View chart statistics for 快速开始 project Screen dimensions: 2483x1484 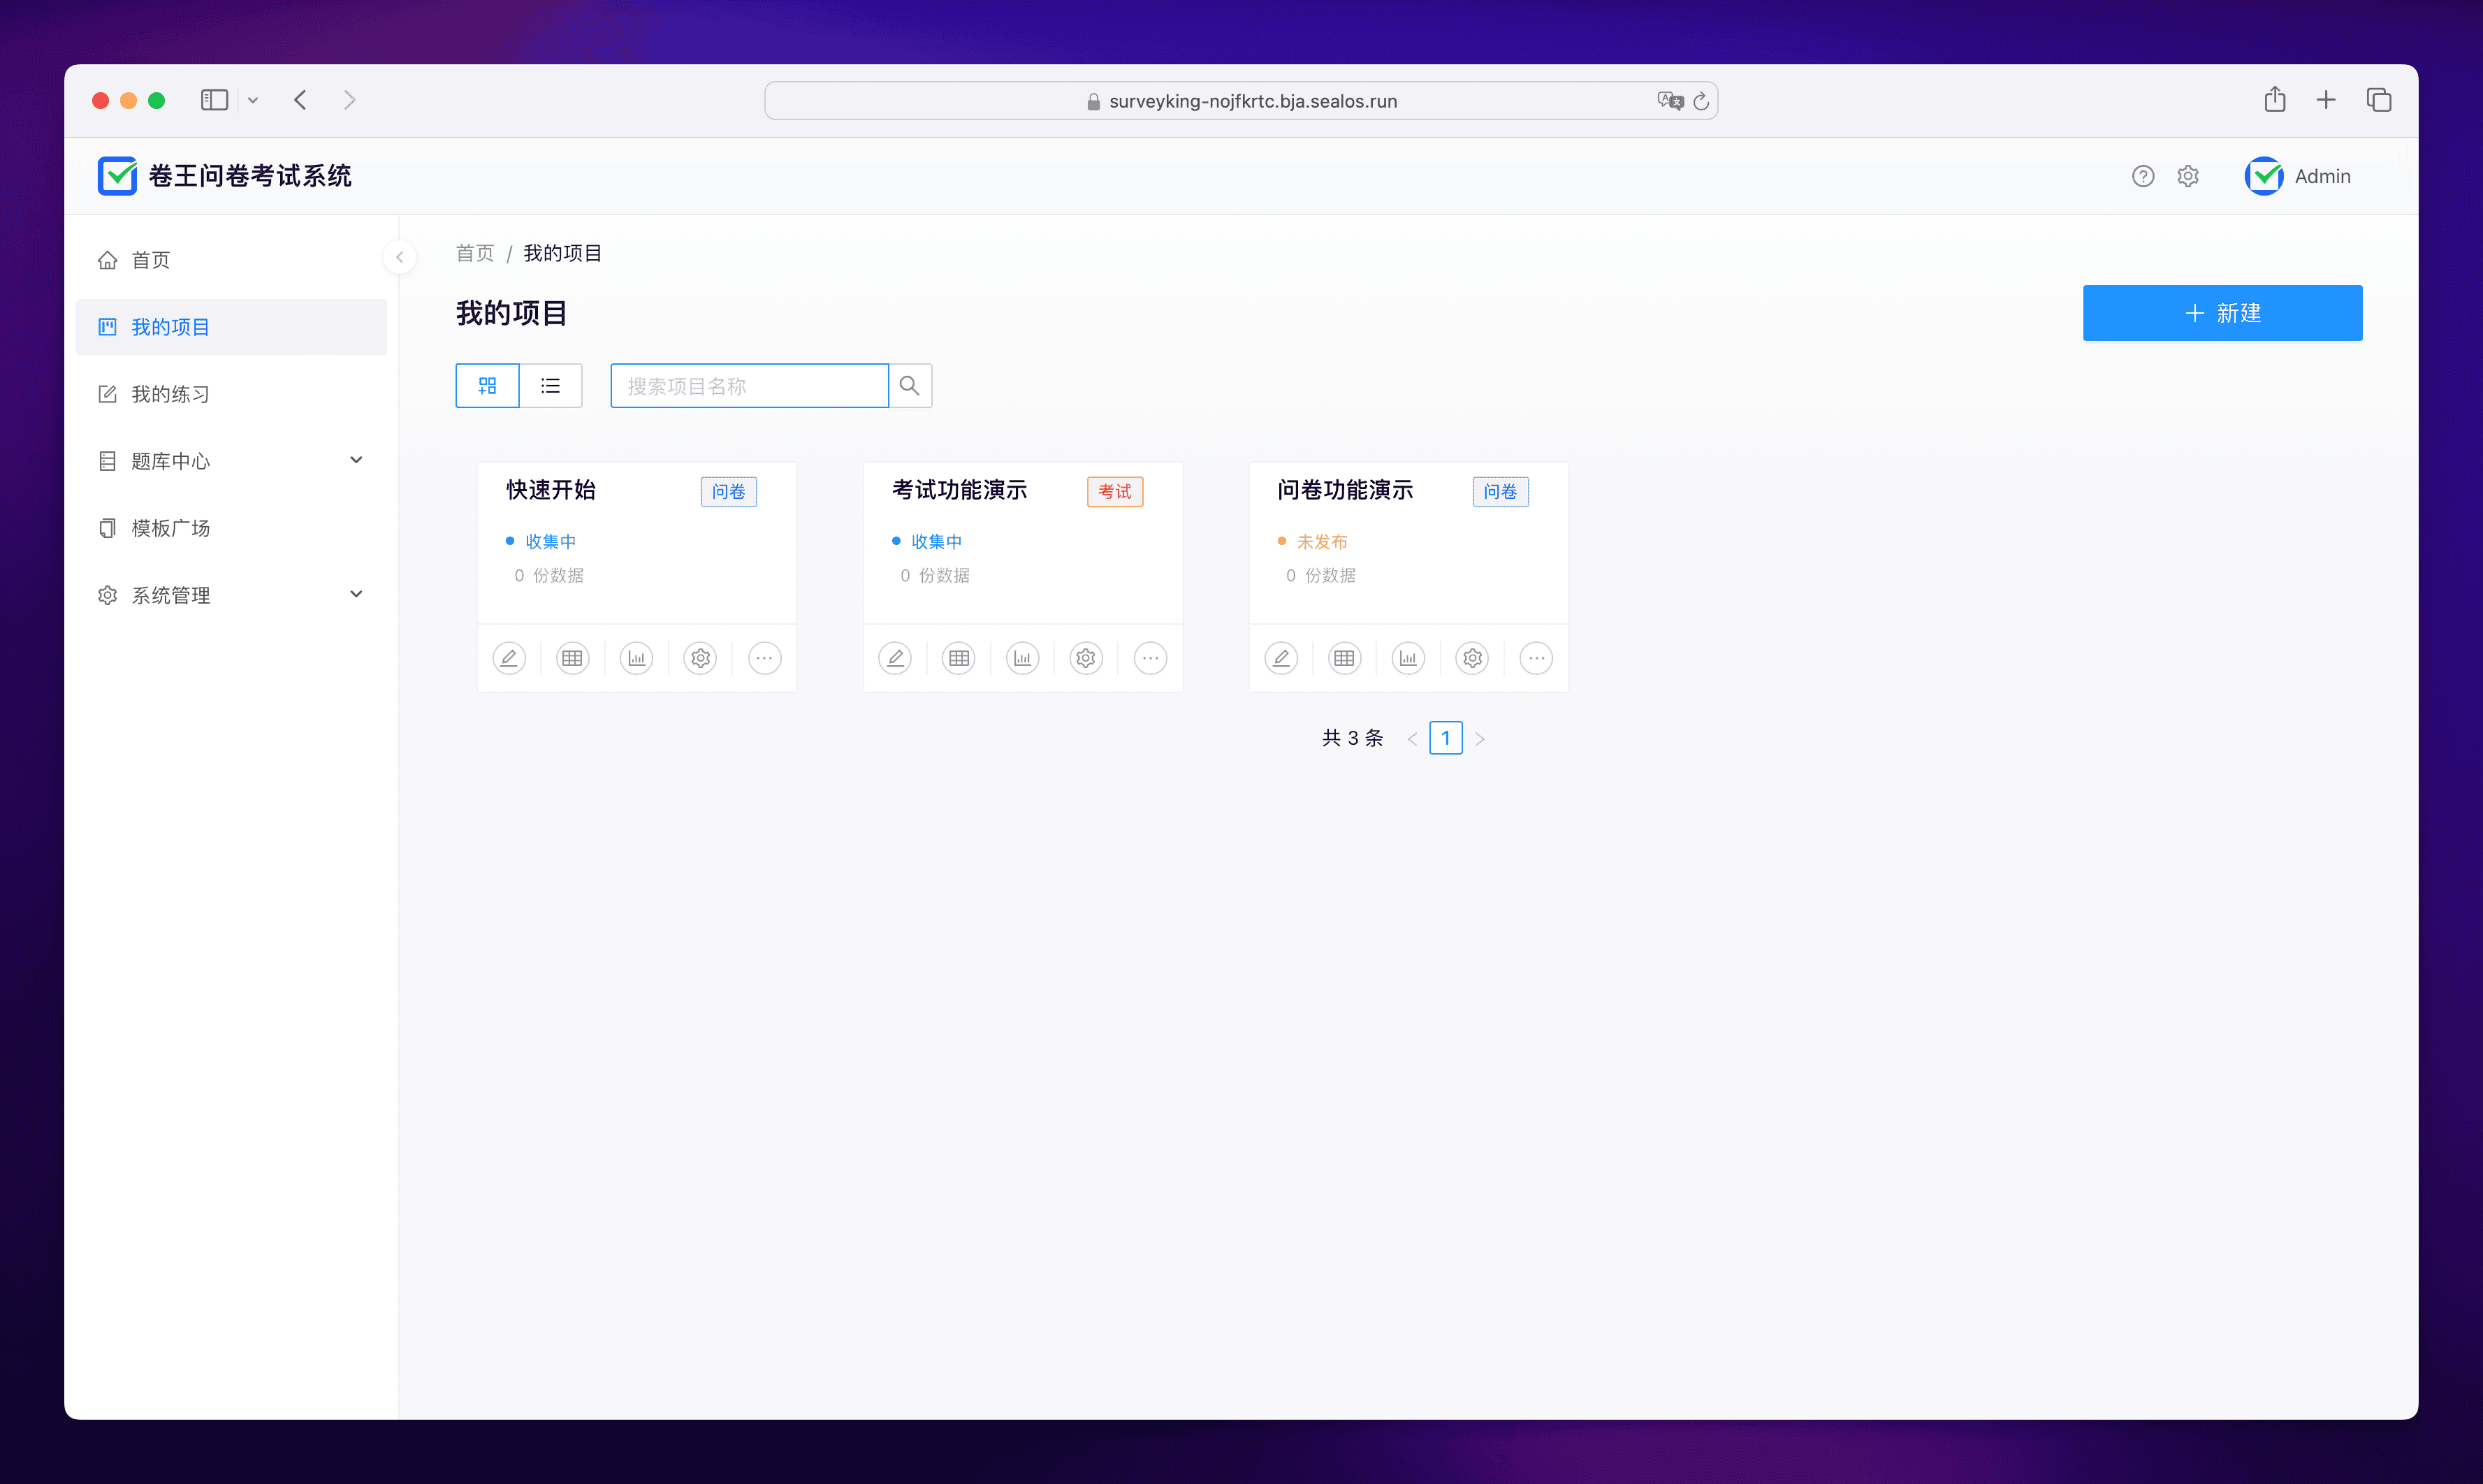point(637,658)
